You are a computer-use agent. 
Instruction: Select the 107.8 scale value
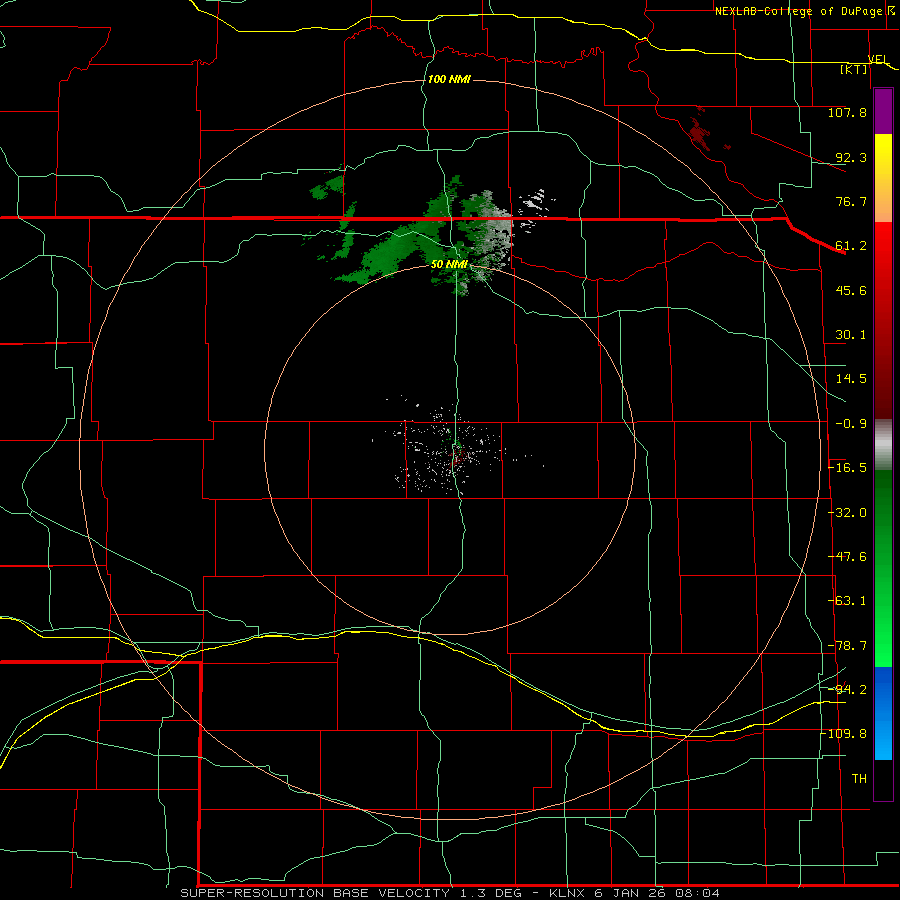click(847, 112)
